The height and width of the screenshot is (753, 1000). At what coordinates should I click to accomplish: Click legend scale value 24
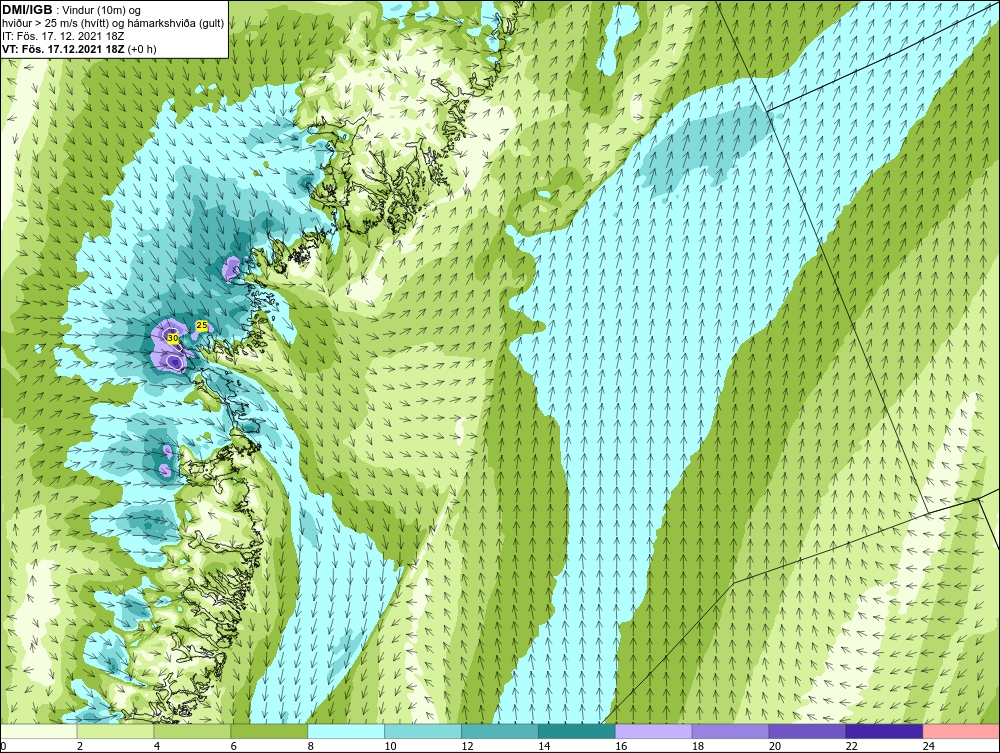(x=929, y=746)
